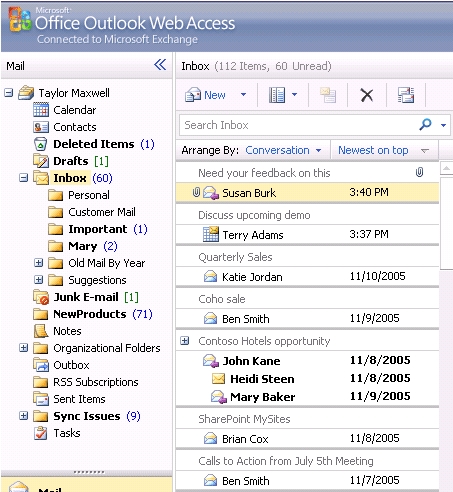
Task: Open Katie Jordan Quarterly Sales message
Action: click(x=307, y=276)
